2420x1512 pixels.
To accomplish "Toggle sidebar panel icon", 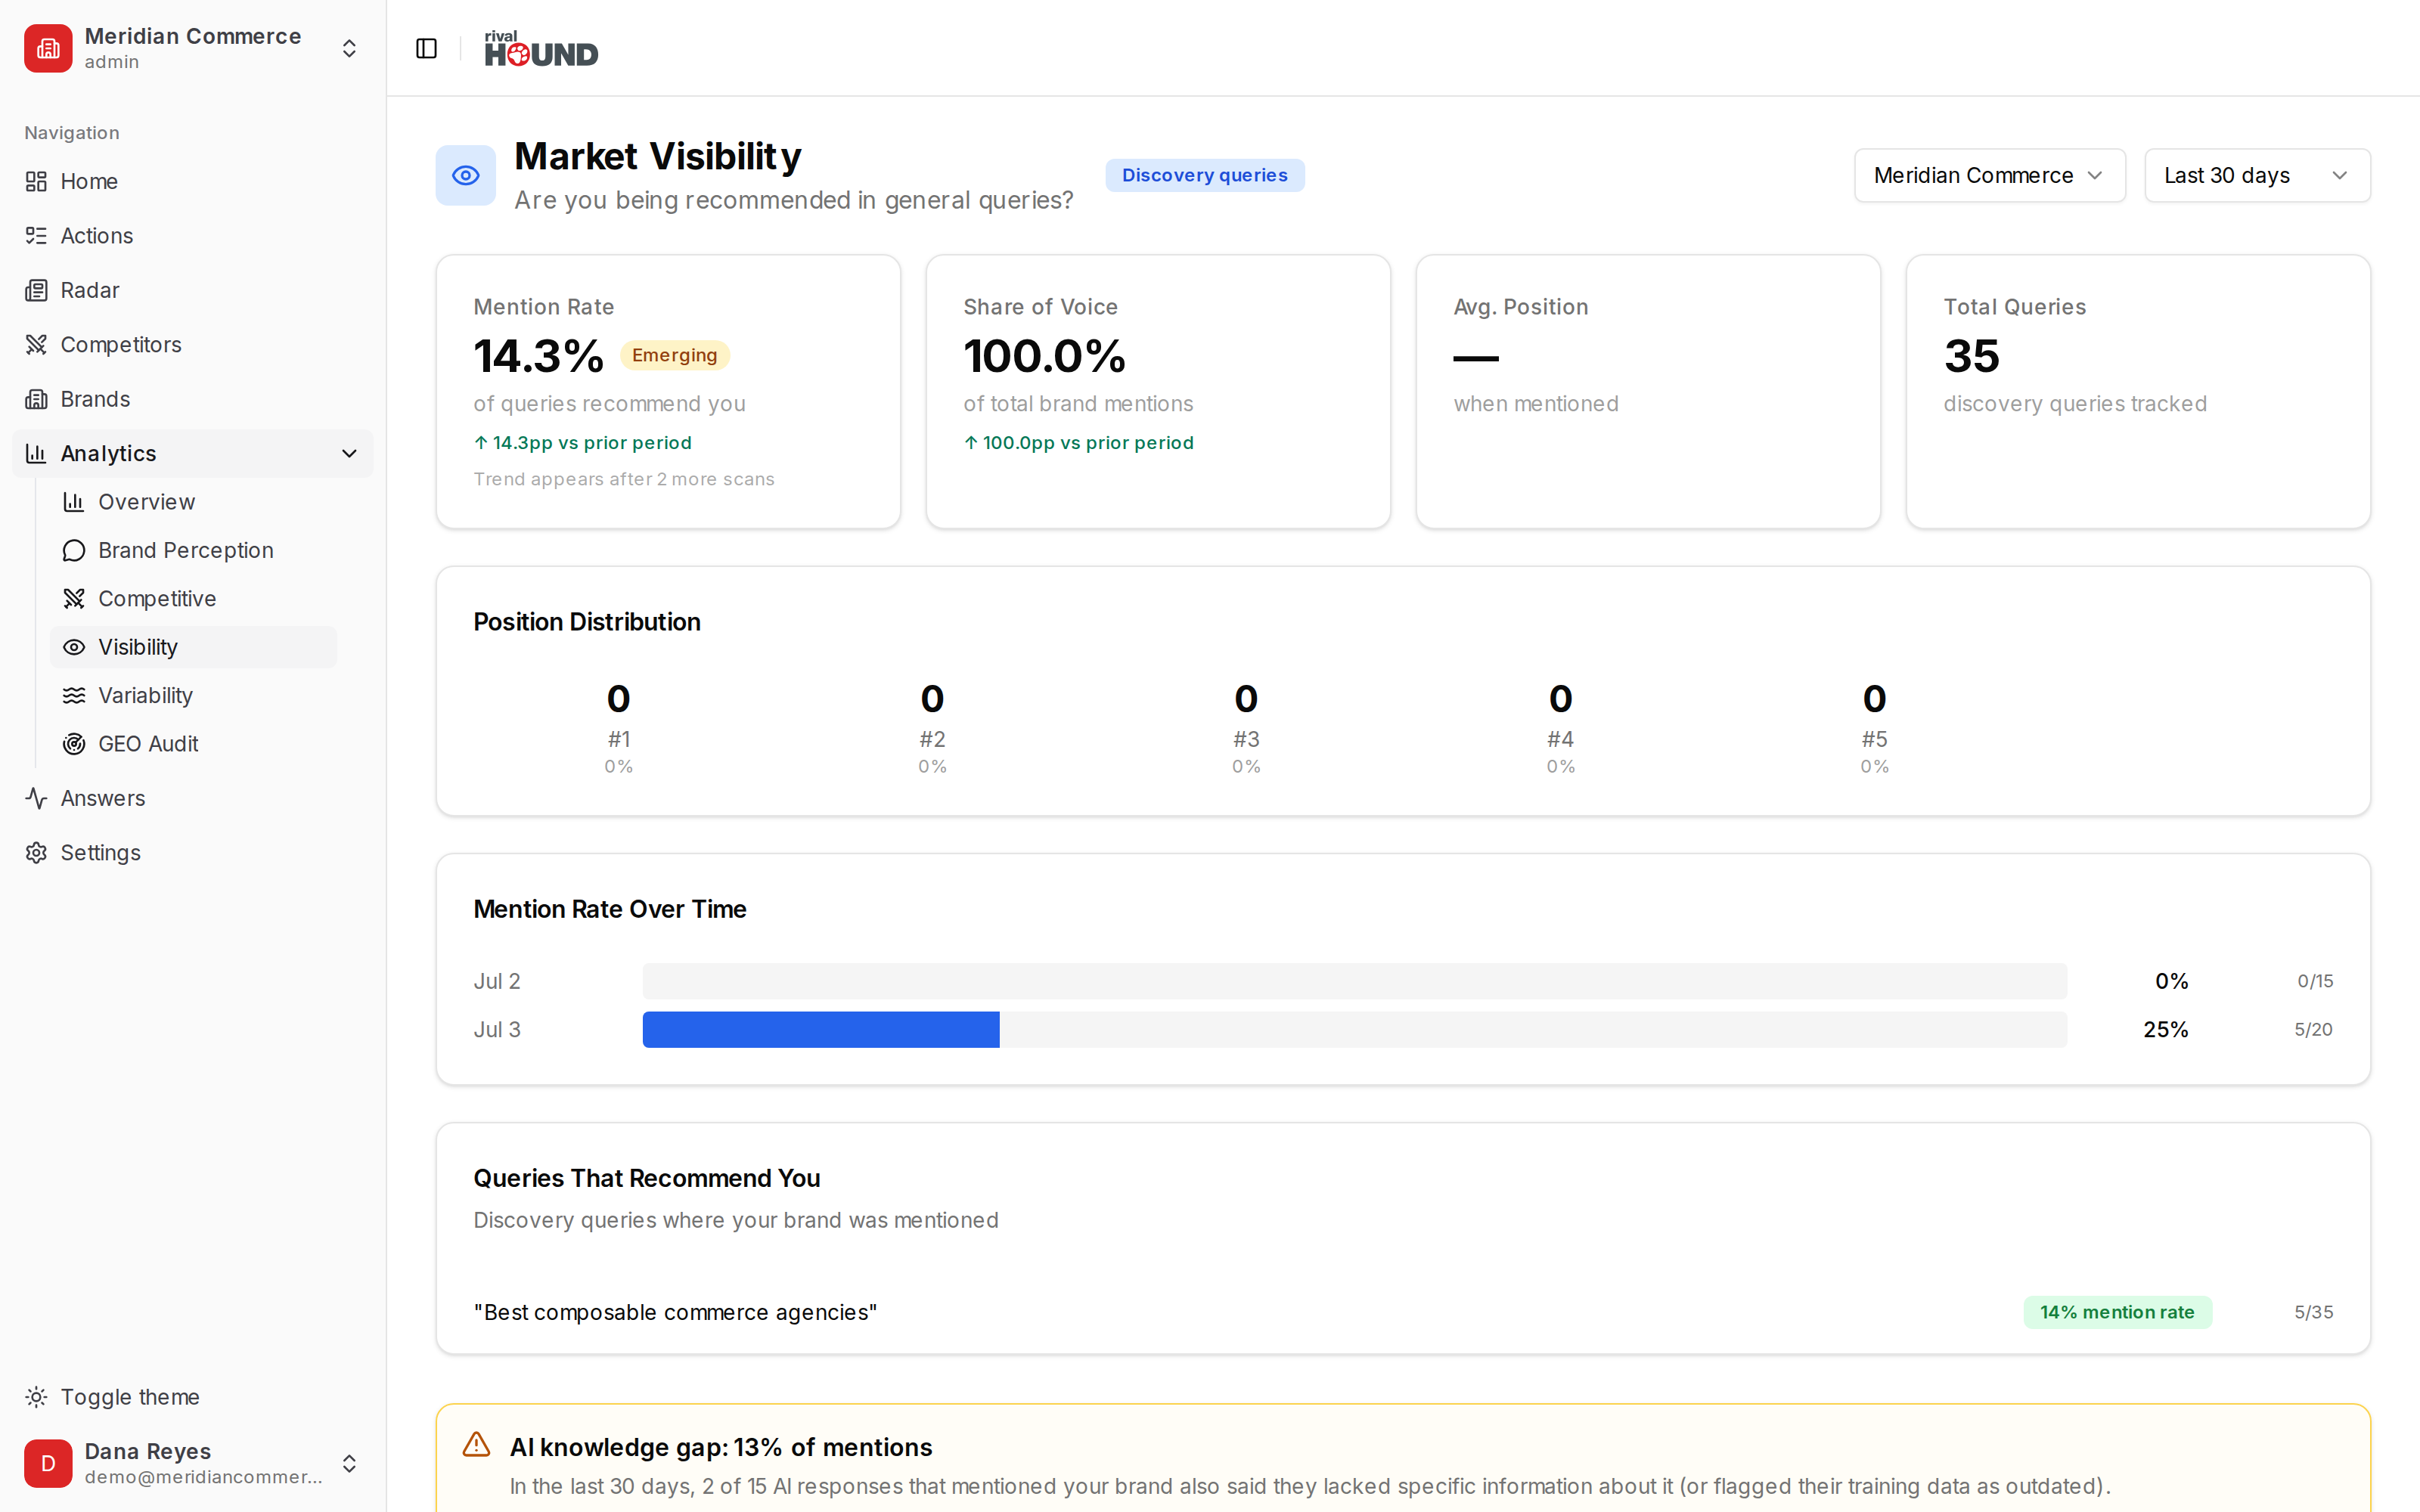I will (x=426, y=48).
